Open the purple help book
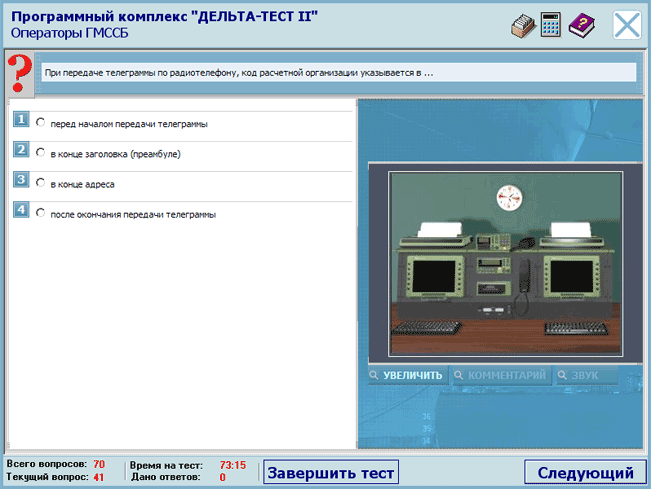 581,26
